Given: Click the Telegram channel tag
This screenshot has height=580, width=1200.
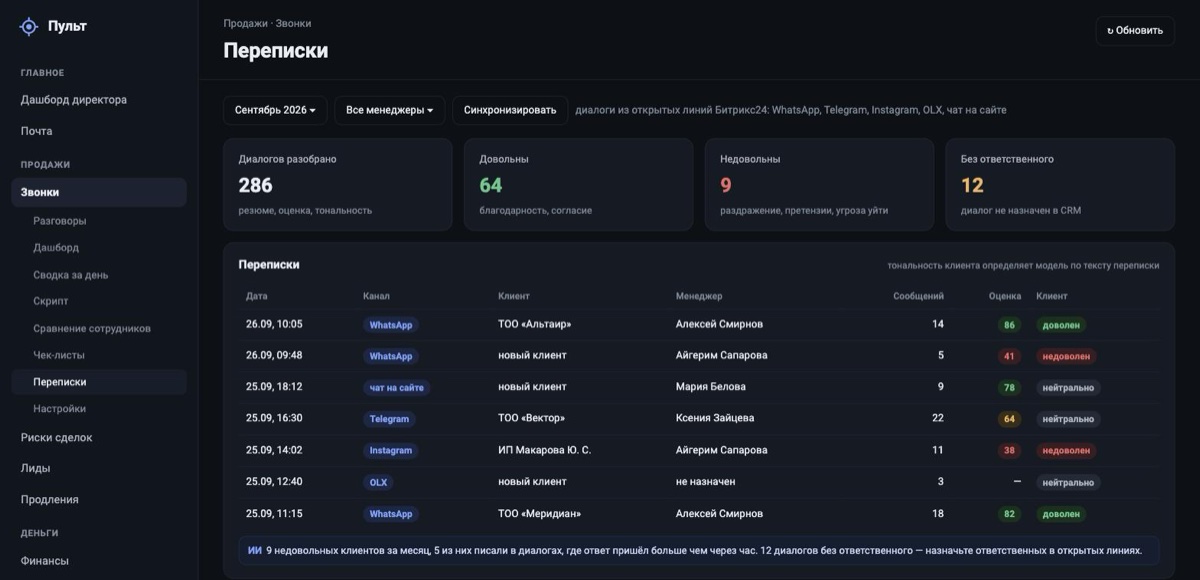Looking at the screenshot, I should (x=389, y=419).
